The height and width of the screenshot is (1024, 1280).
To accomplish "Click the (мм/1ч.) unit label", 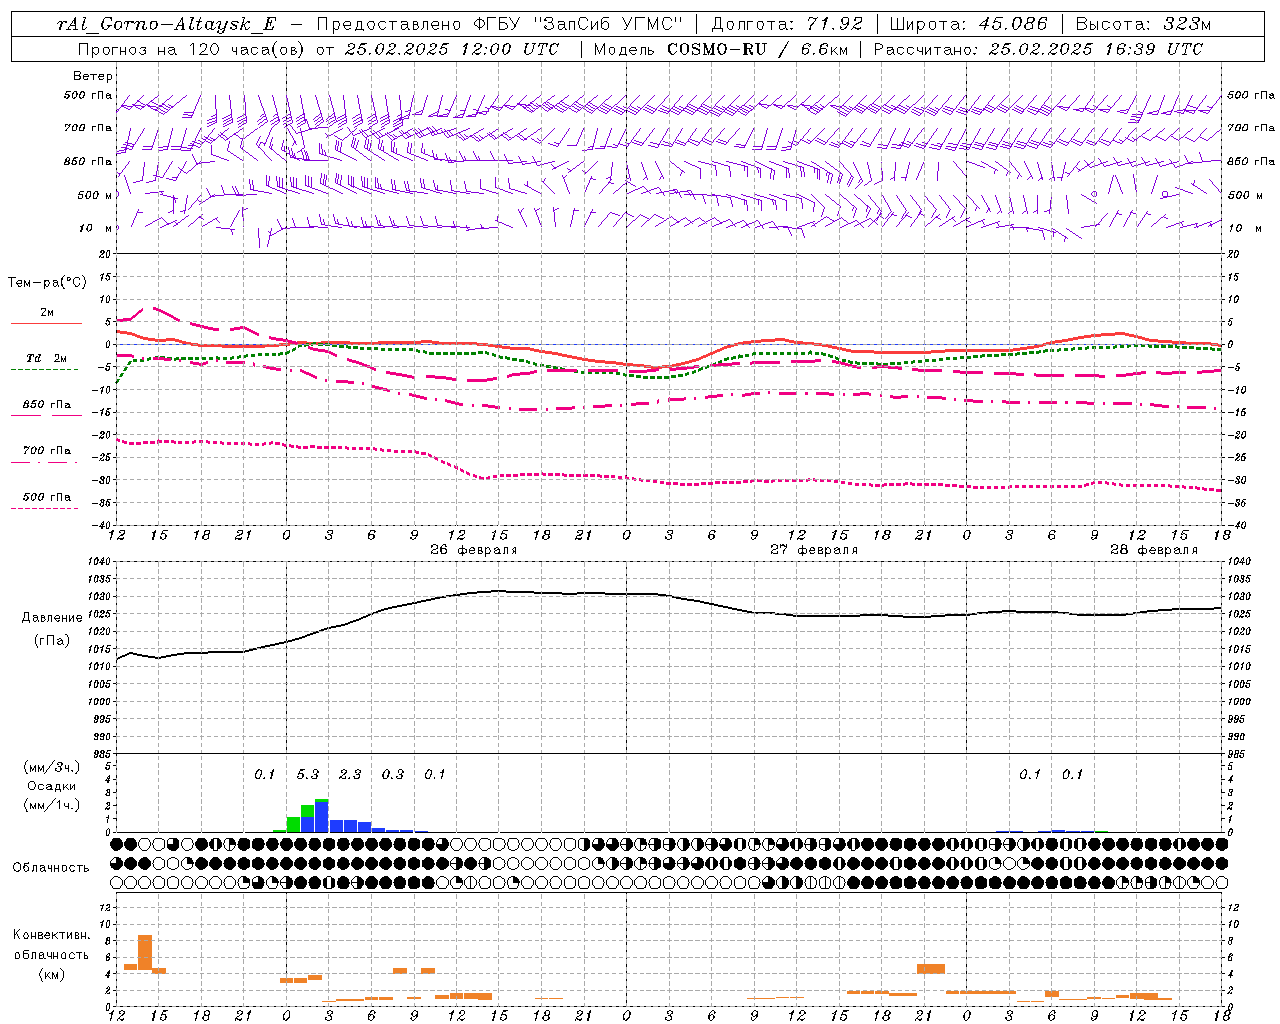I will click(51, 805).
